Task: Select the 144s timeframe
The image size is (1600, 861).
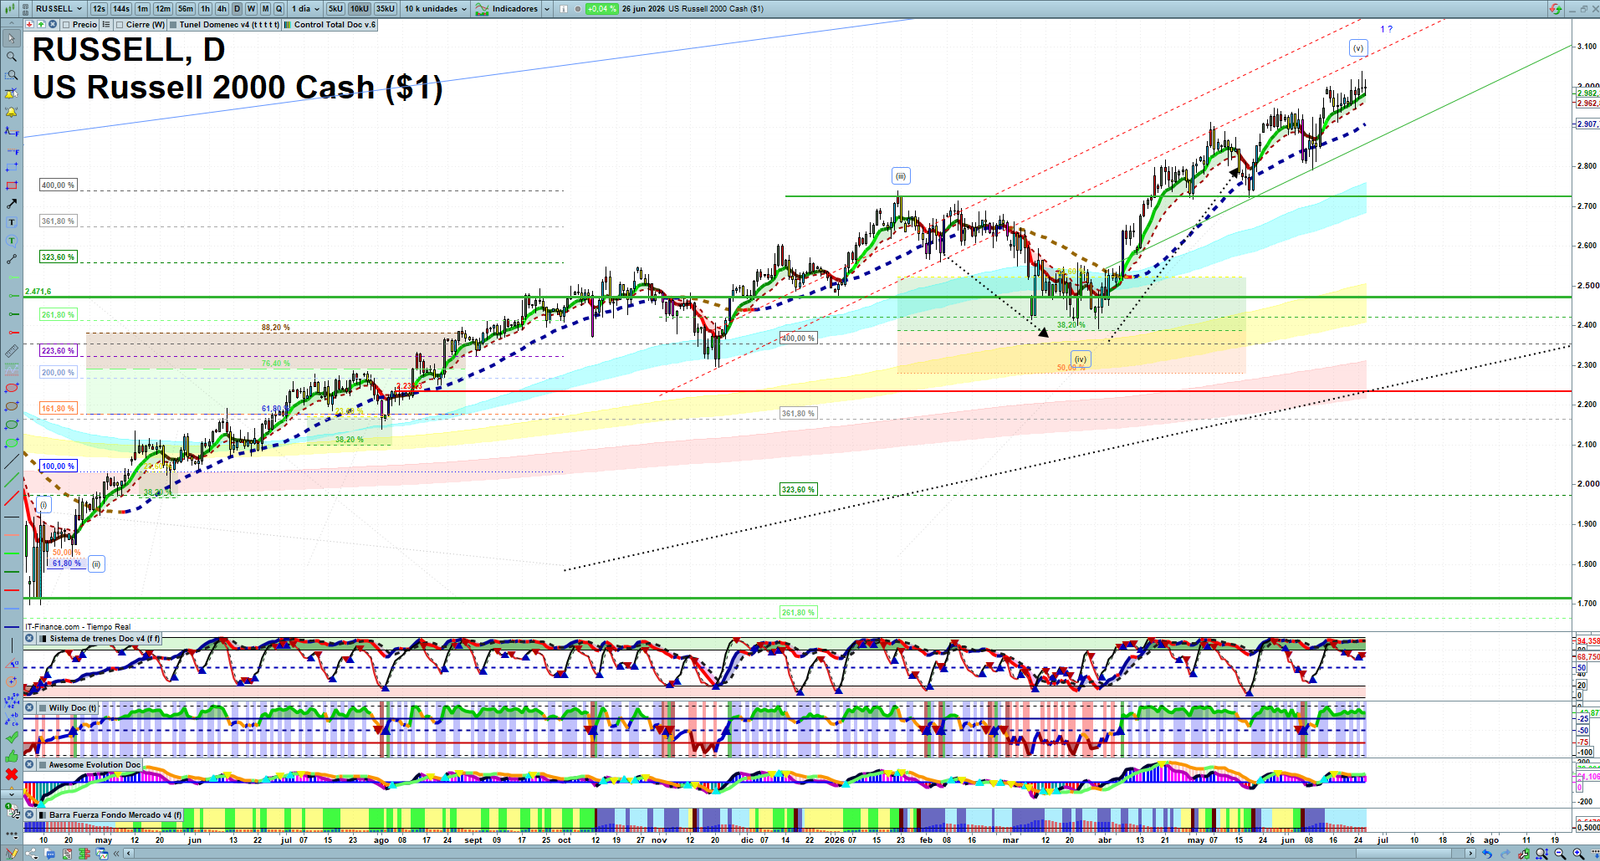Action: click(x=121, y=8)
